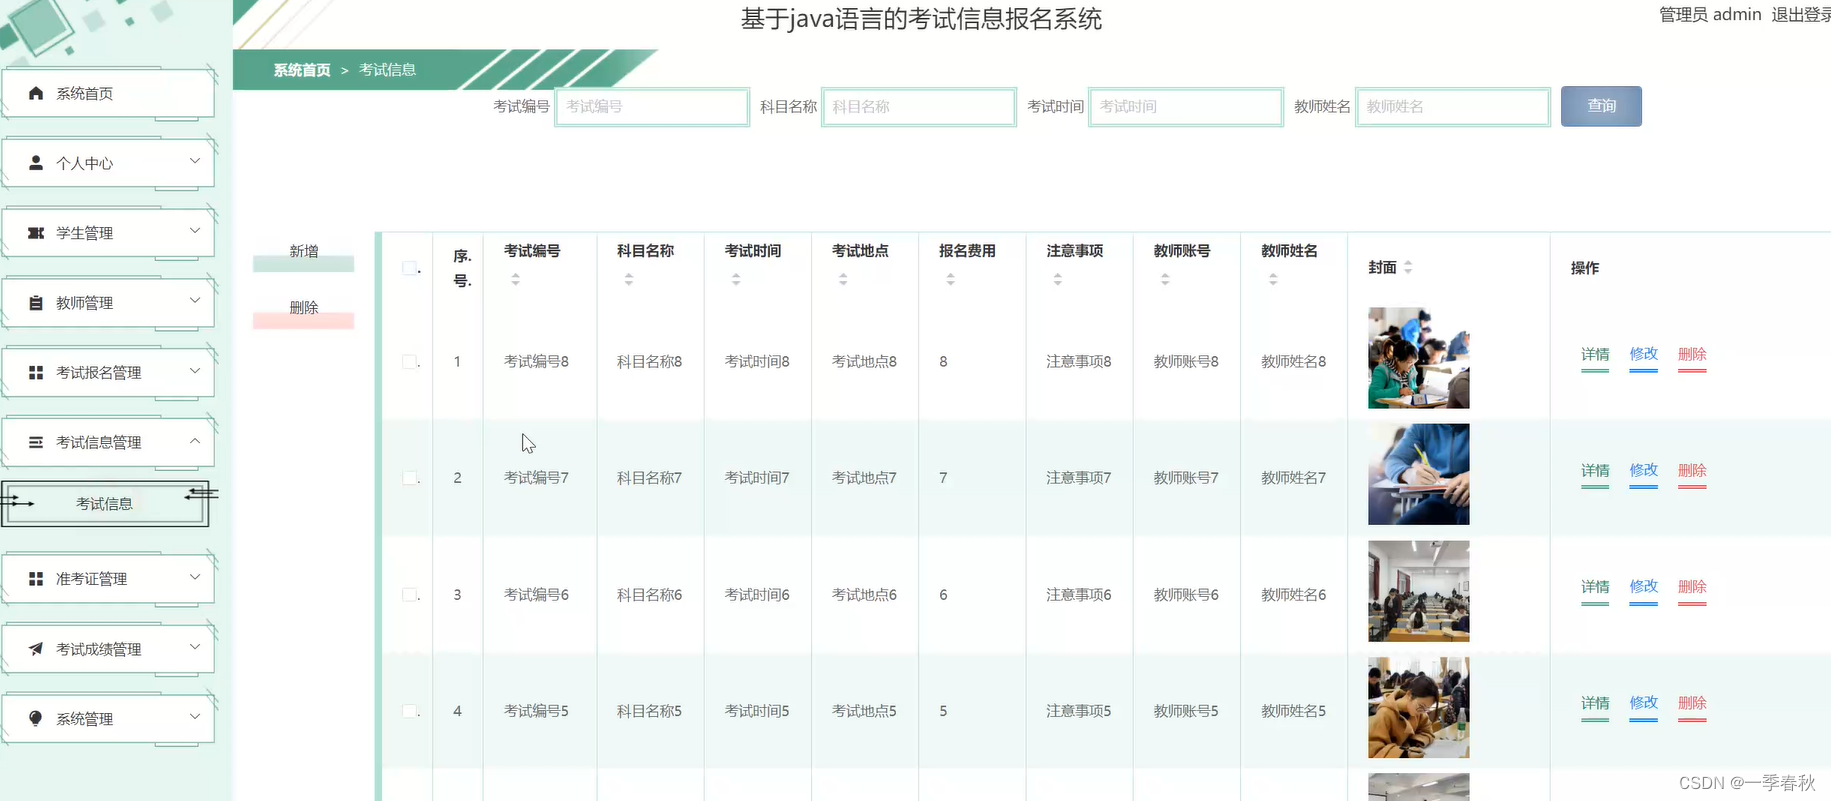Sort by 报名费用 column arrows
Viewport: 1831px width, 801px height.
coord(951,280)
